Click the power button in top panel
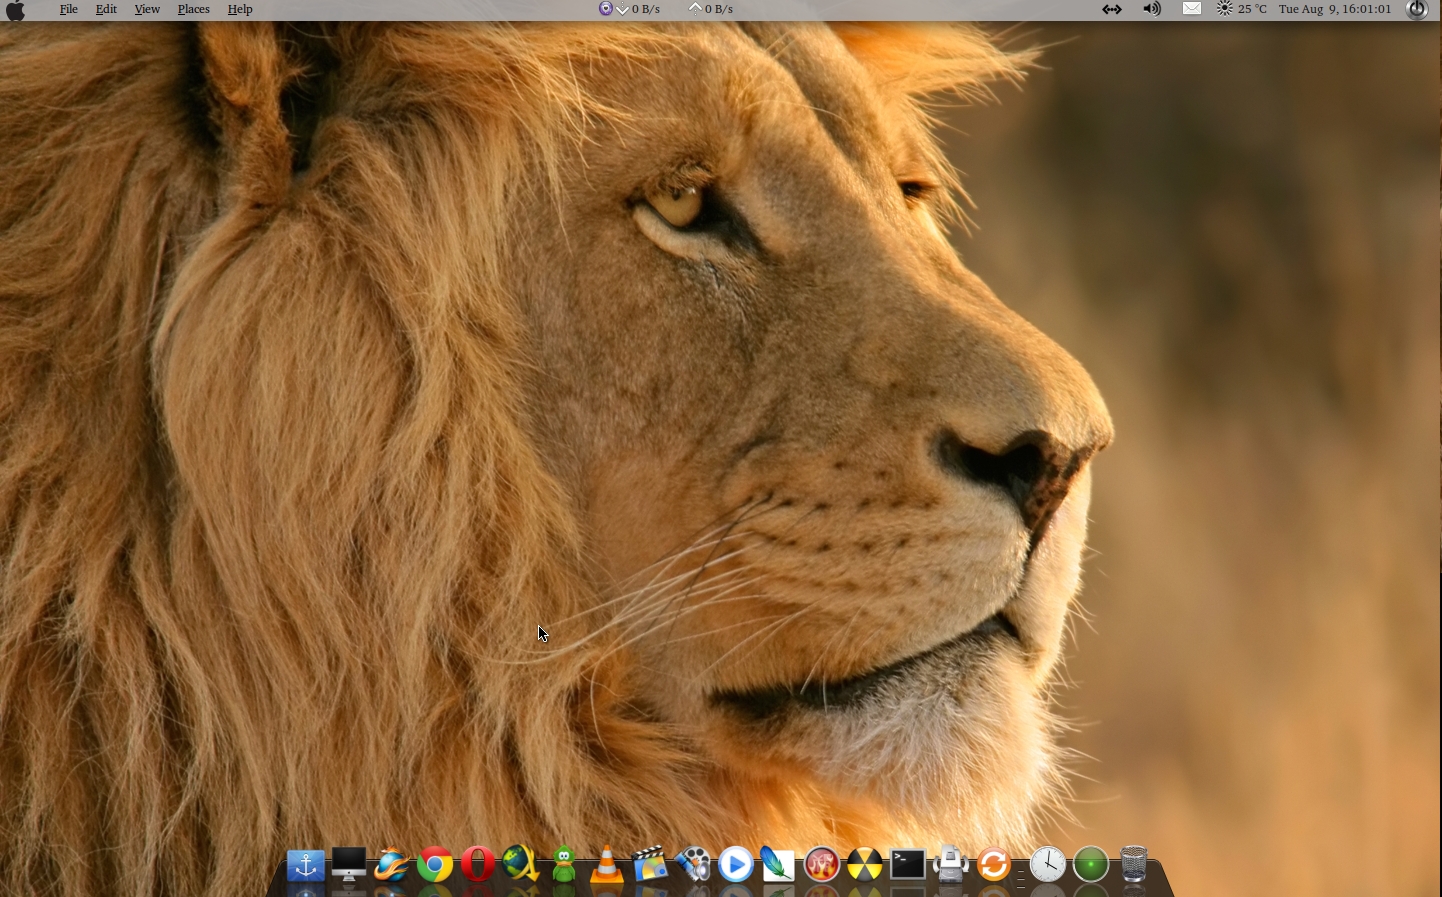The width and height of the screenshot is (1442, 897). click(1417, 9)
